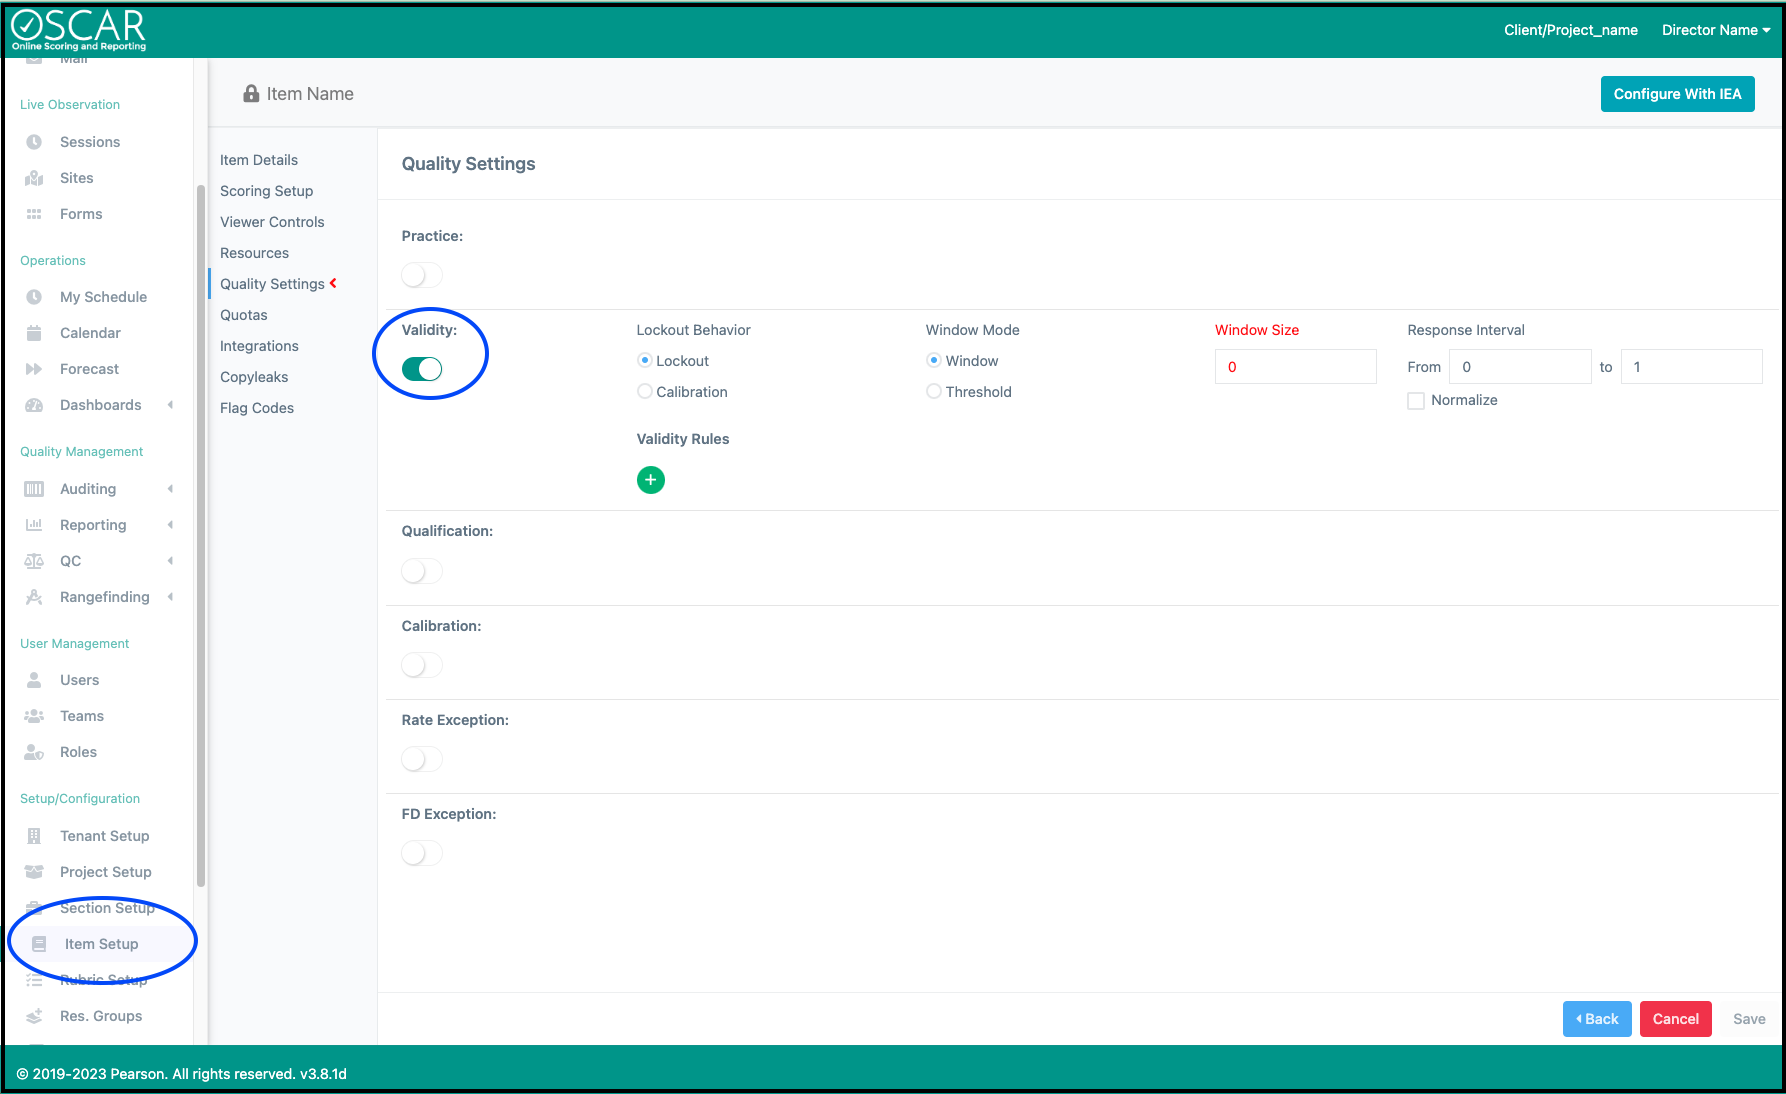Click the Calendar icon in Operations

point(34,333)
